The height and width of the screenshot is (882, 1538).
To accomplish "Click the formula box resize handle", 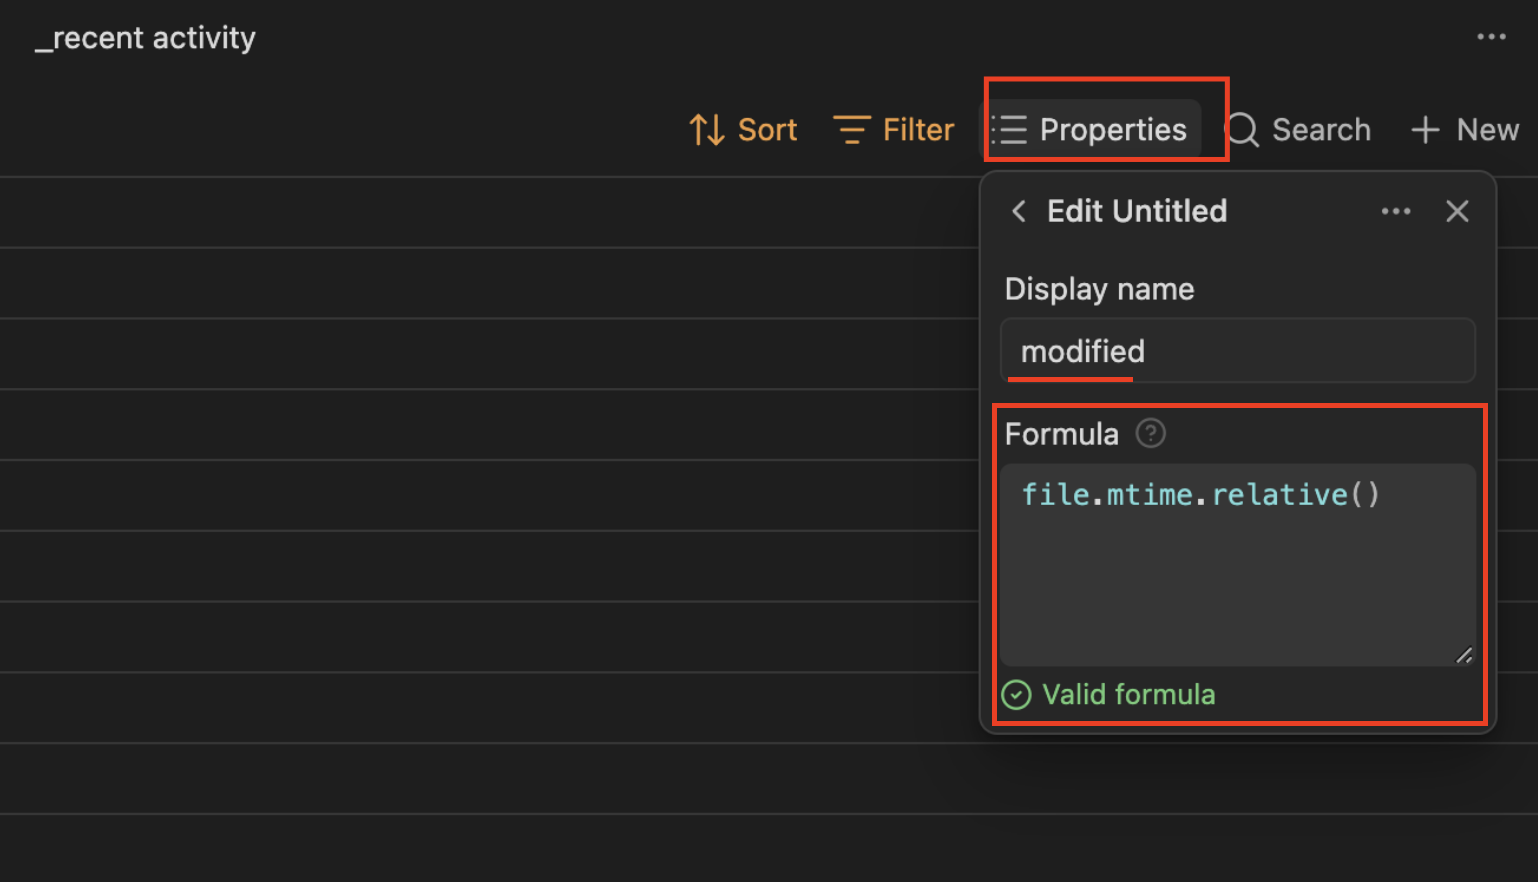I will point(1464,656).
